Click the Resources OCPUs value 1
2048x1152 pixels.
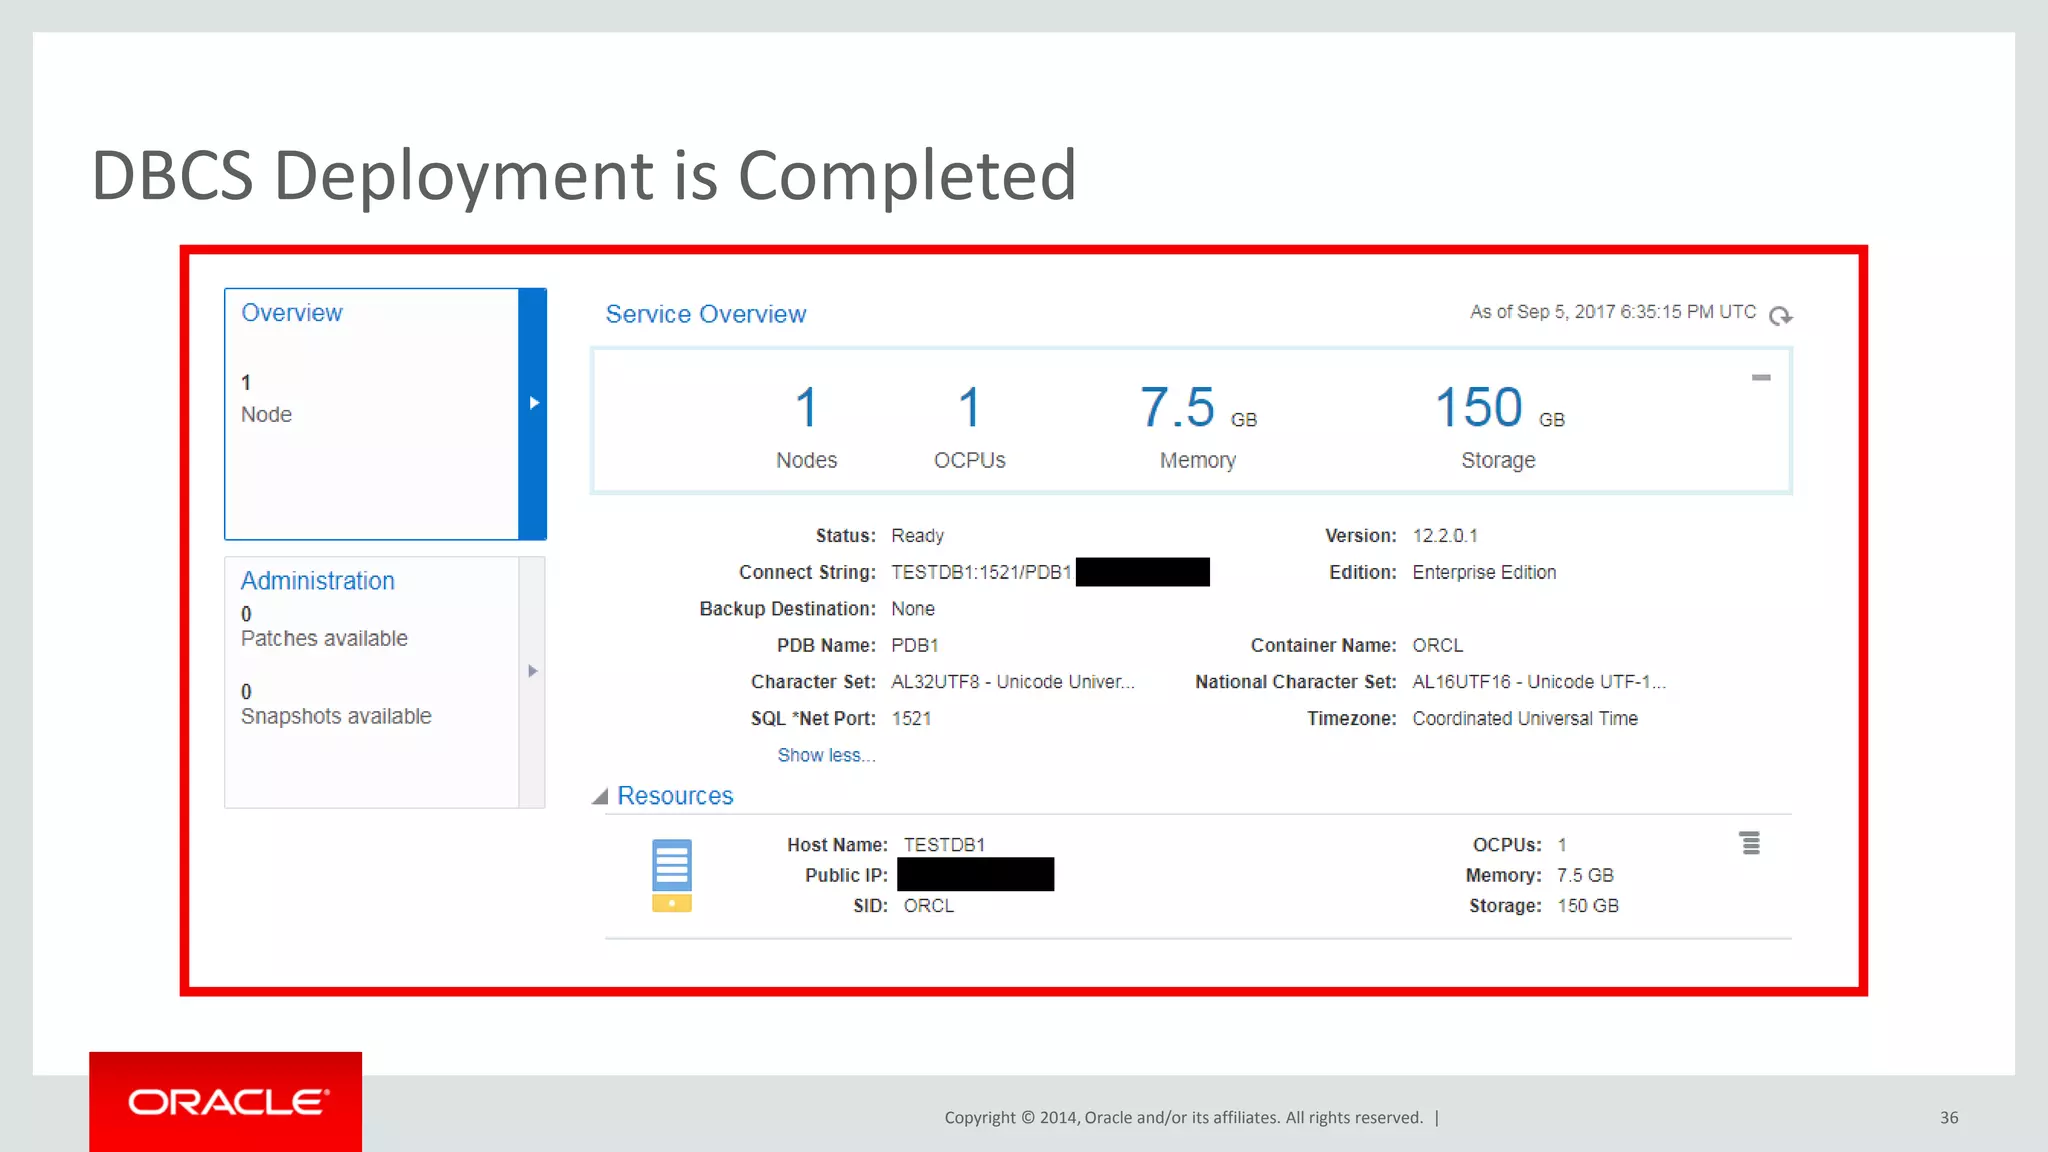coord(1562,845)
